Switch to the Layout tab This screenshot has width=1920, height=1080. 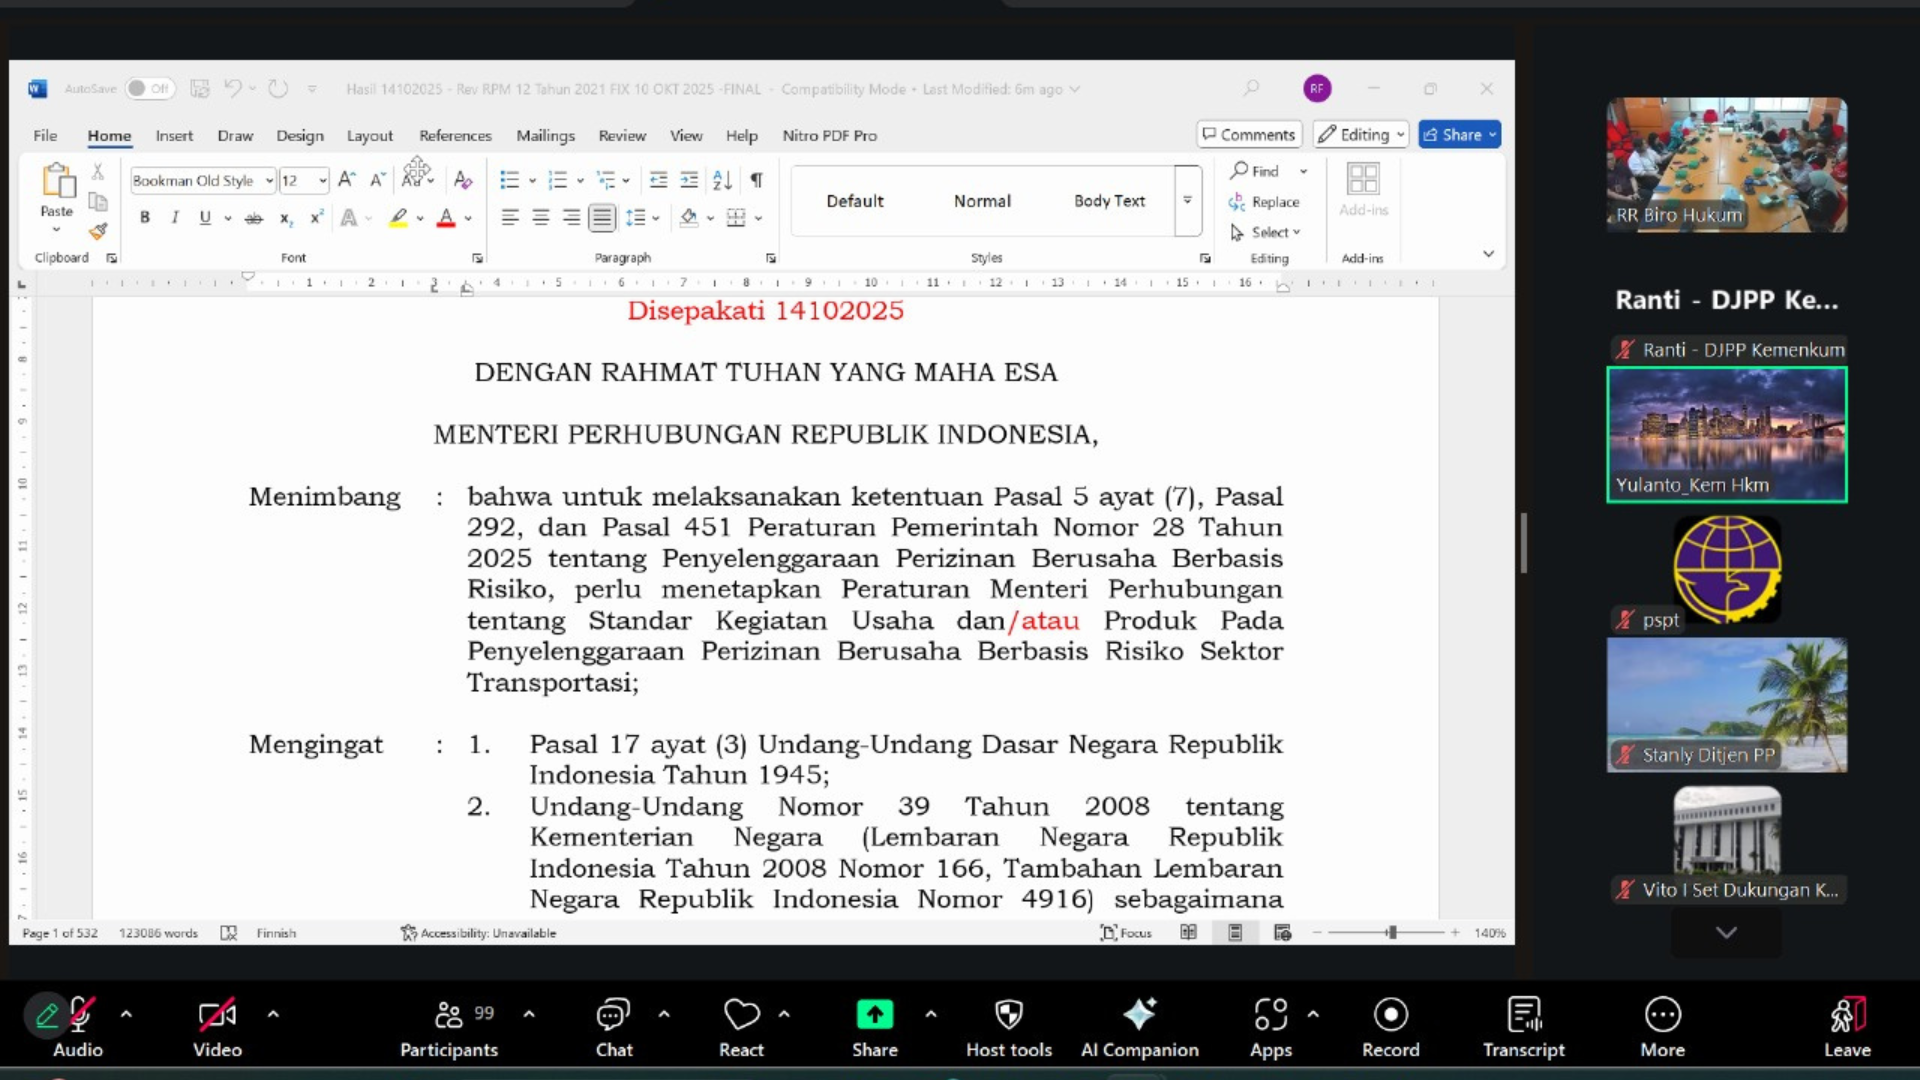pos(369,135)
